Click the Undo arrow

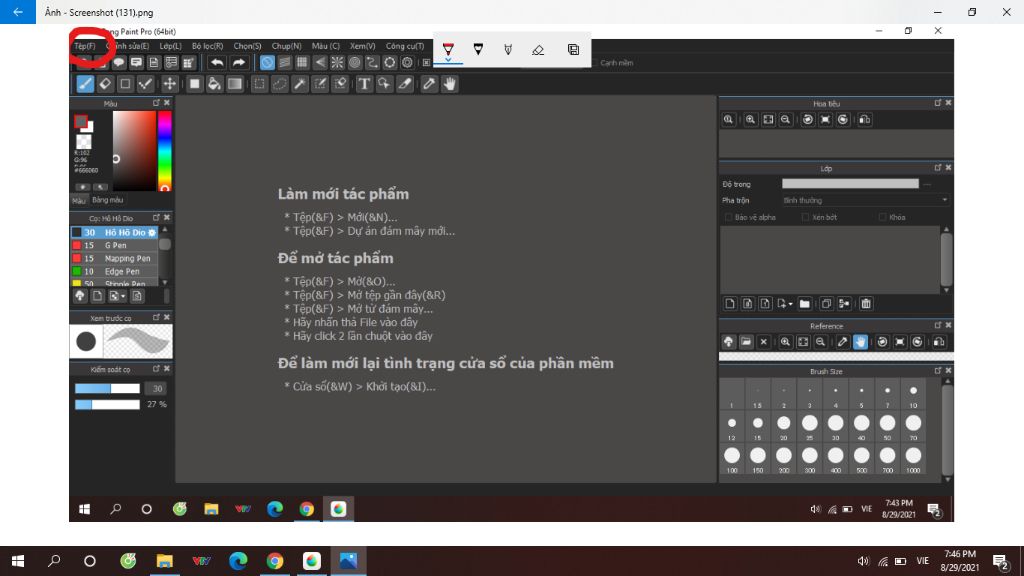pos(217,63)
